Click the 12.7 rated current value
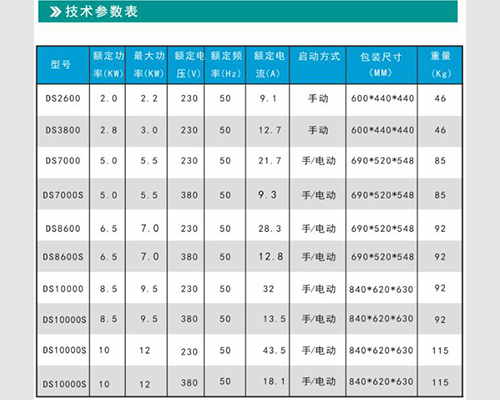 coord(270,130)
